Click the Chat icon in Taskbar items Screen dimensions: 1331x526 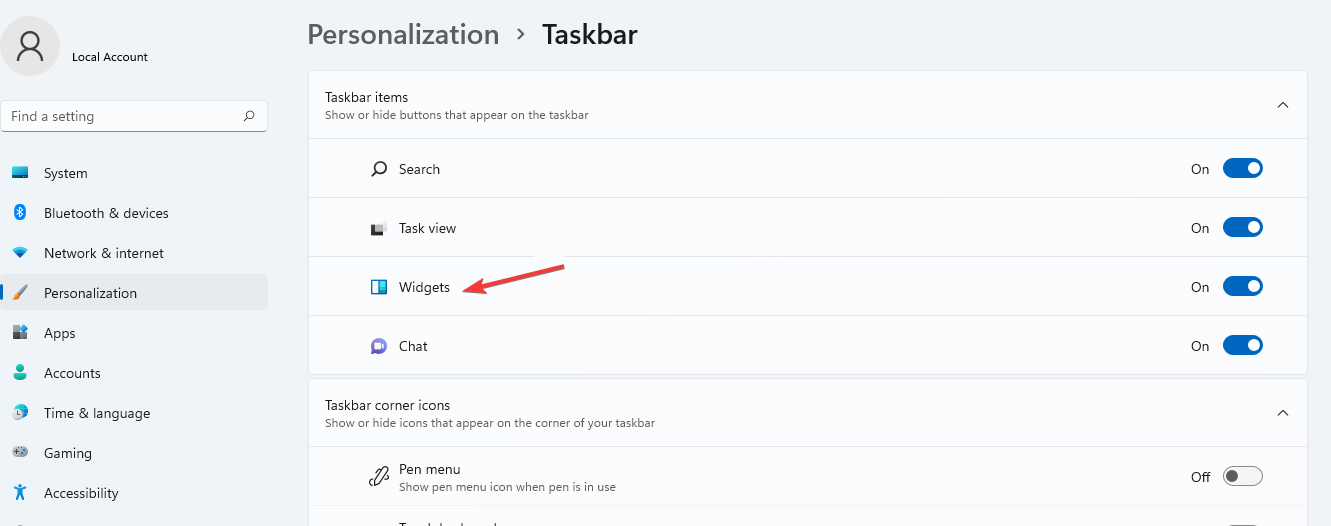(379, 346)
